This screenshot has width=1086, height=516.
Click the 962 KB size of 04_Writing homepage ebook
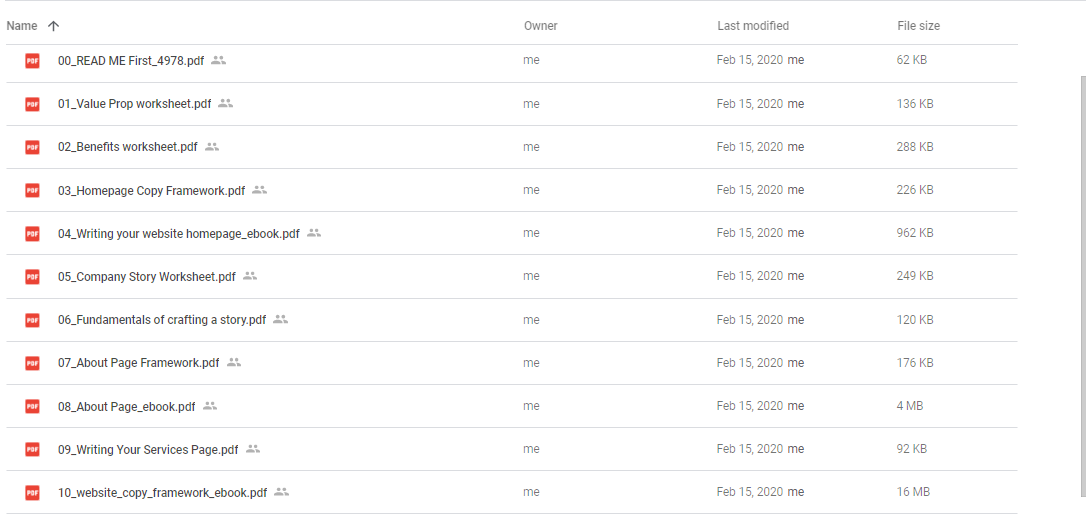(x=914, y=233)
